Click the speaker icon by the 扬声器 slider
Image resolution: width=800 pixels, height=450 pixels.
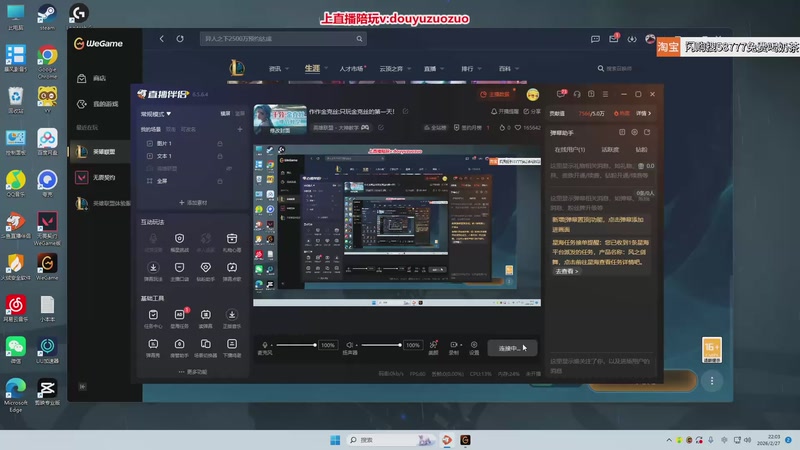point(349,345)
